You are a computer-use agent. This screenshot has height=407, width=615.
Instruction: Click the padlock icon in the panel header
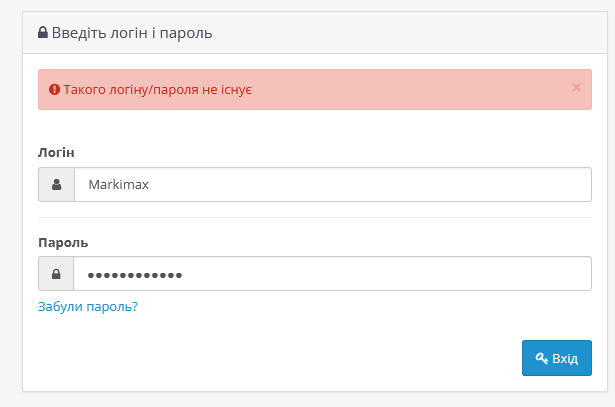43,33
